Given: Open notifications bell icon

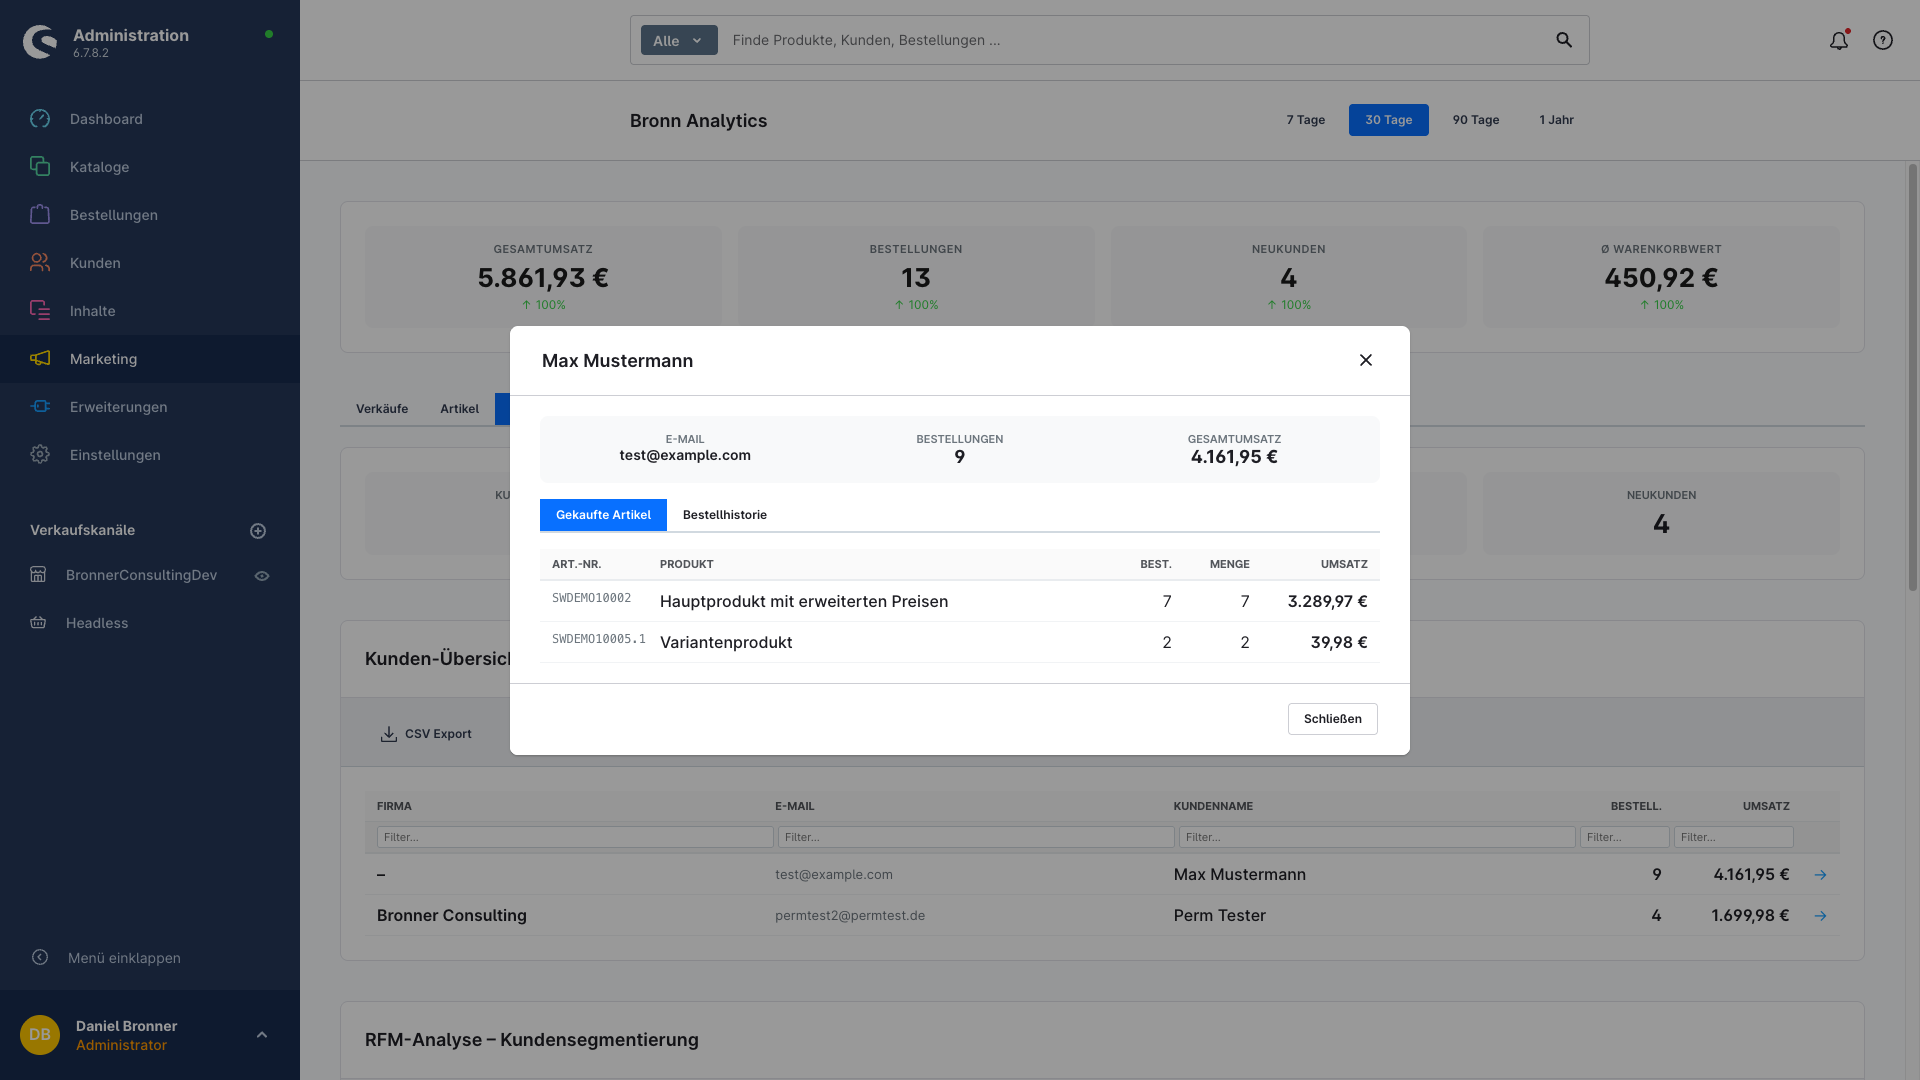Looking at the screenshot, I should pos(1838,41).
